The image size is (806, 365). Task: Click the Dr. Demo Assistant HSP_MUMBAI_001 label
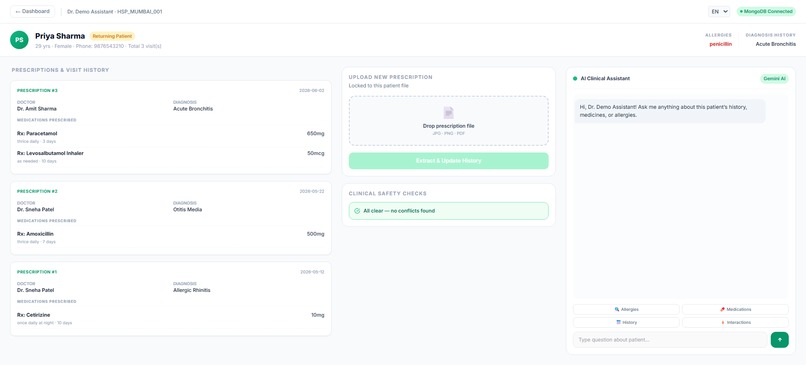tap(115, 11)
